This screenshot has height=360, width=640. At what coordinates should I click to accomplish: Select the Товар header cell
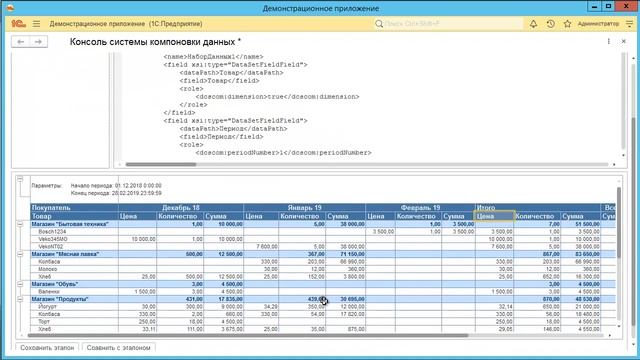[x=74, y=216]
